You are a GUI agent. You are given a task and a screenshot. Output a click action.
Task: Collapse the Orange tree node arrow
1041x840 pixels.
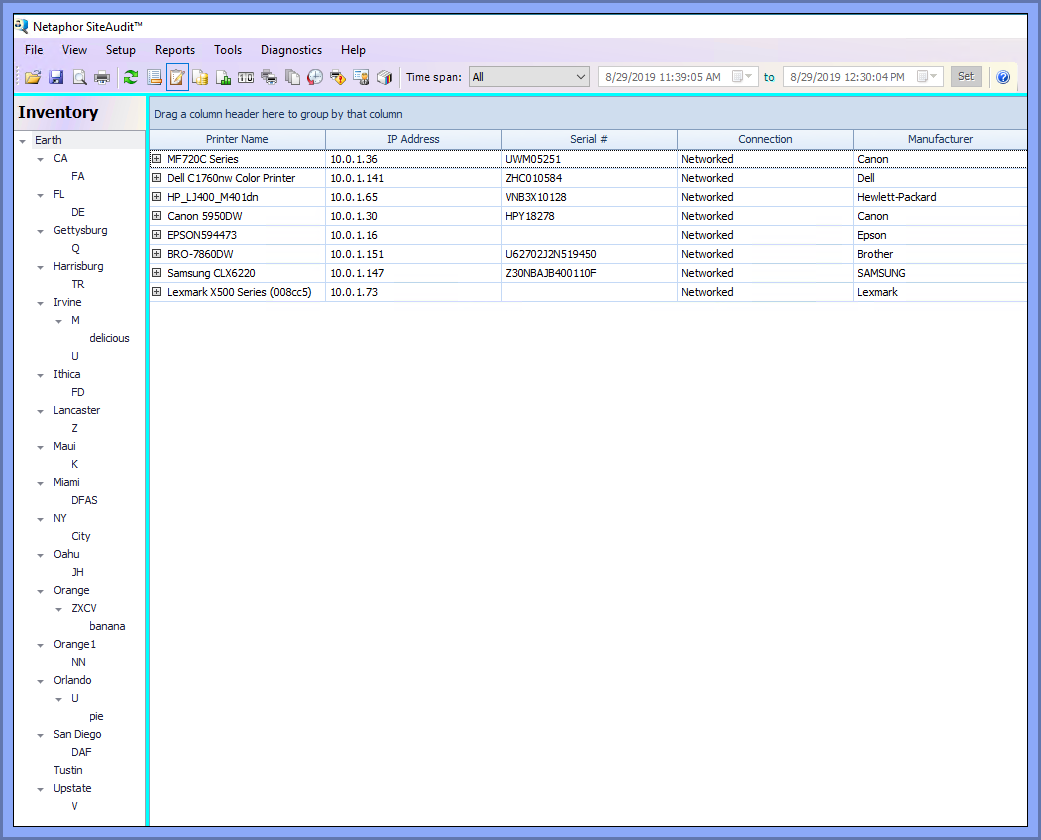[40, 591]
